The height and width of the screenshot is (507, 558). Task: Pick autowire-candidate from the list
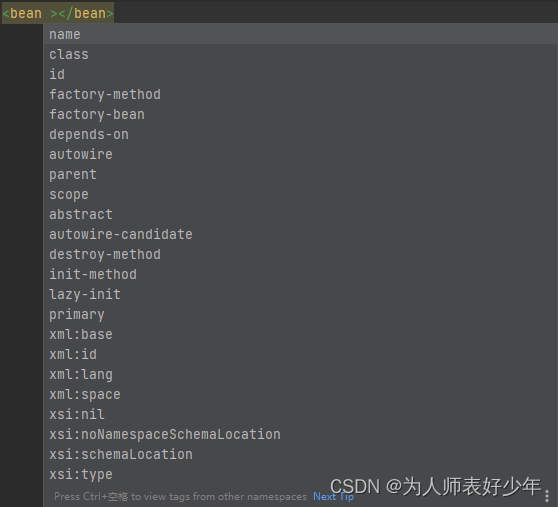300,234
